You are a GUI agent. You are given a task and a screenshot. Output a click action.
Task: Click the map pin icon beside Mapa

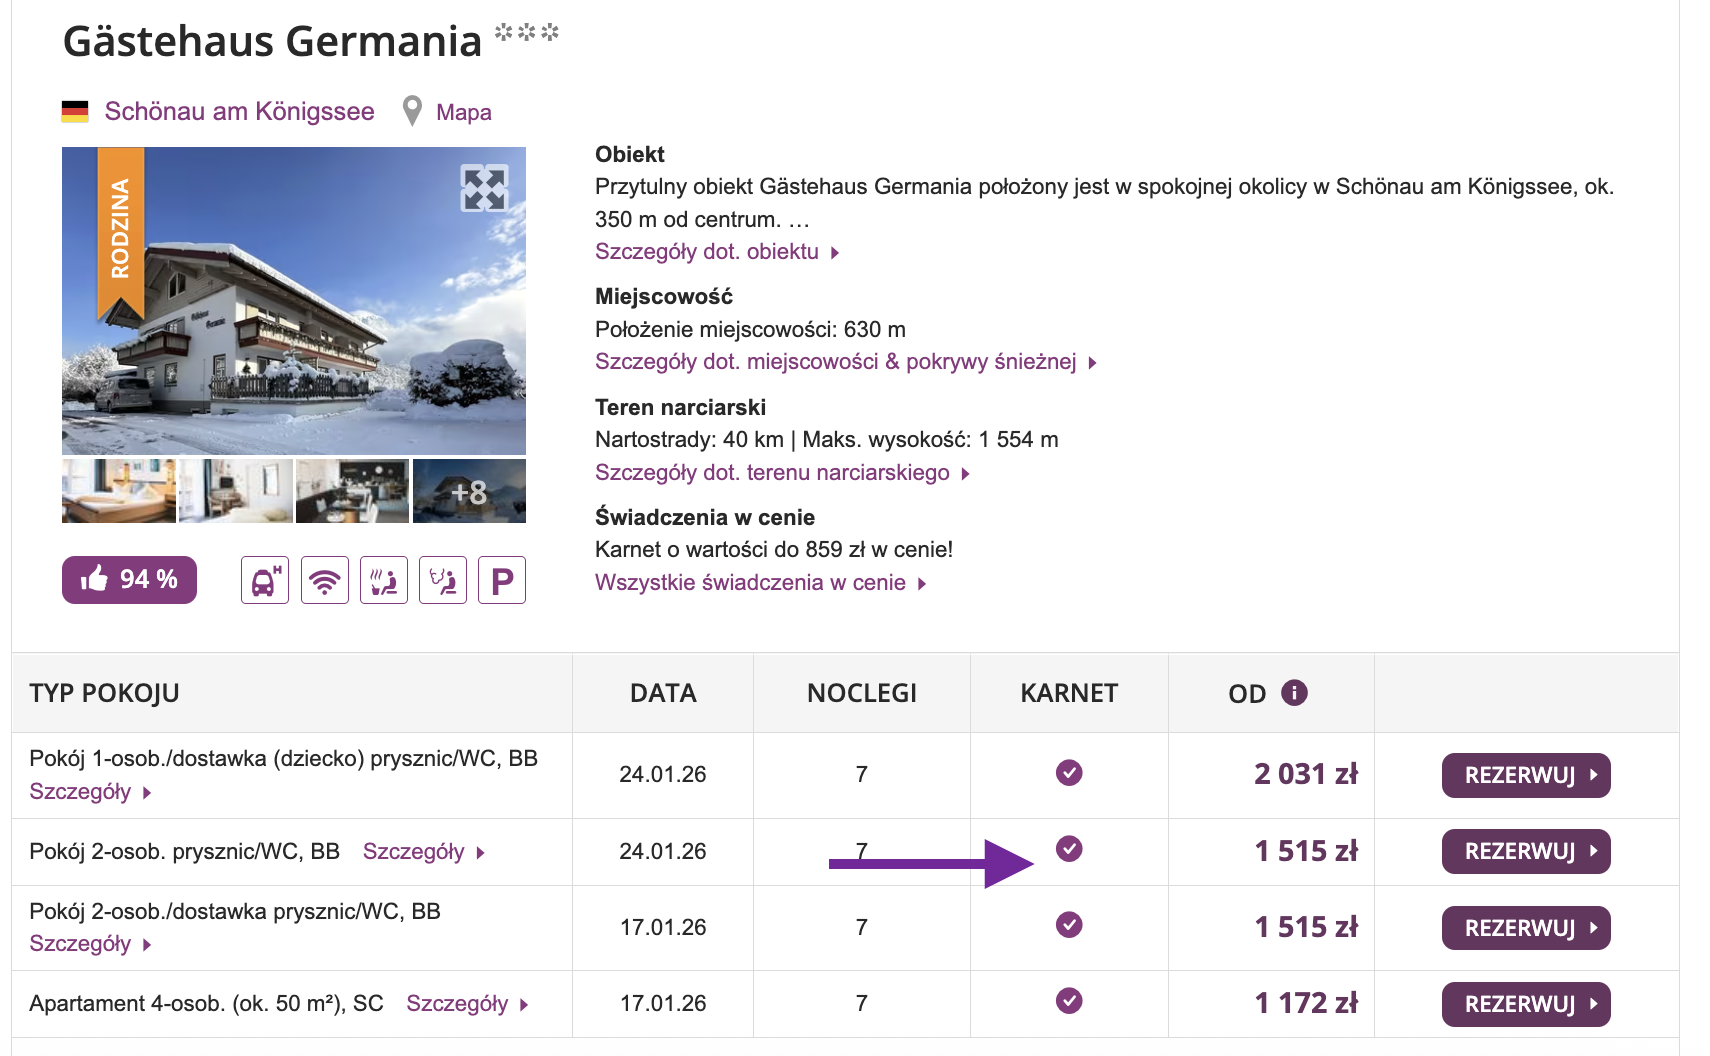(412, 111)
